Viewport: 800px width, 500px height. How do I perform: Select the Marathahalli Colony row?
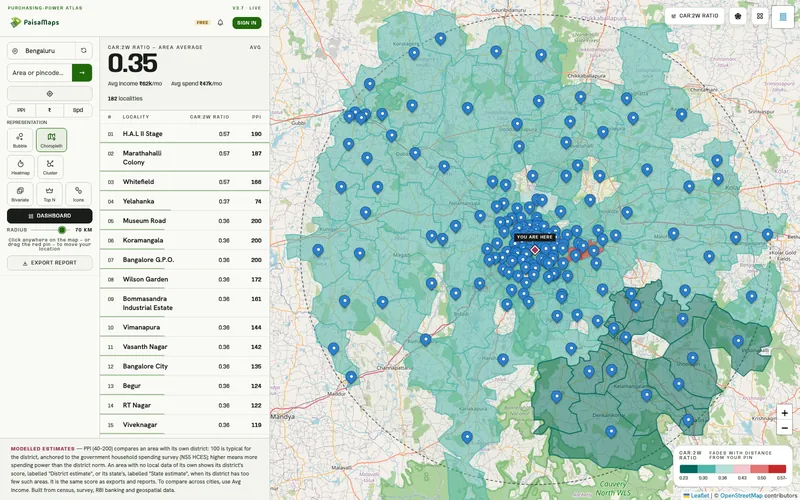pyautogui.click(x=184, y=158)
